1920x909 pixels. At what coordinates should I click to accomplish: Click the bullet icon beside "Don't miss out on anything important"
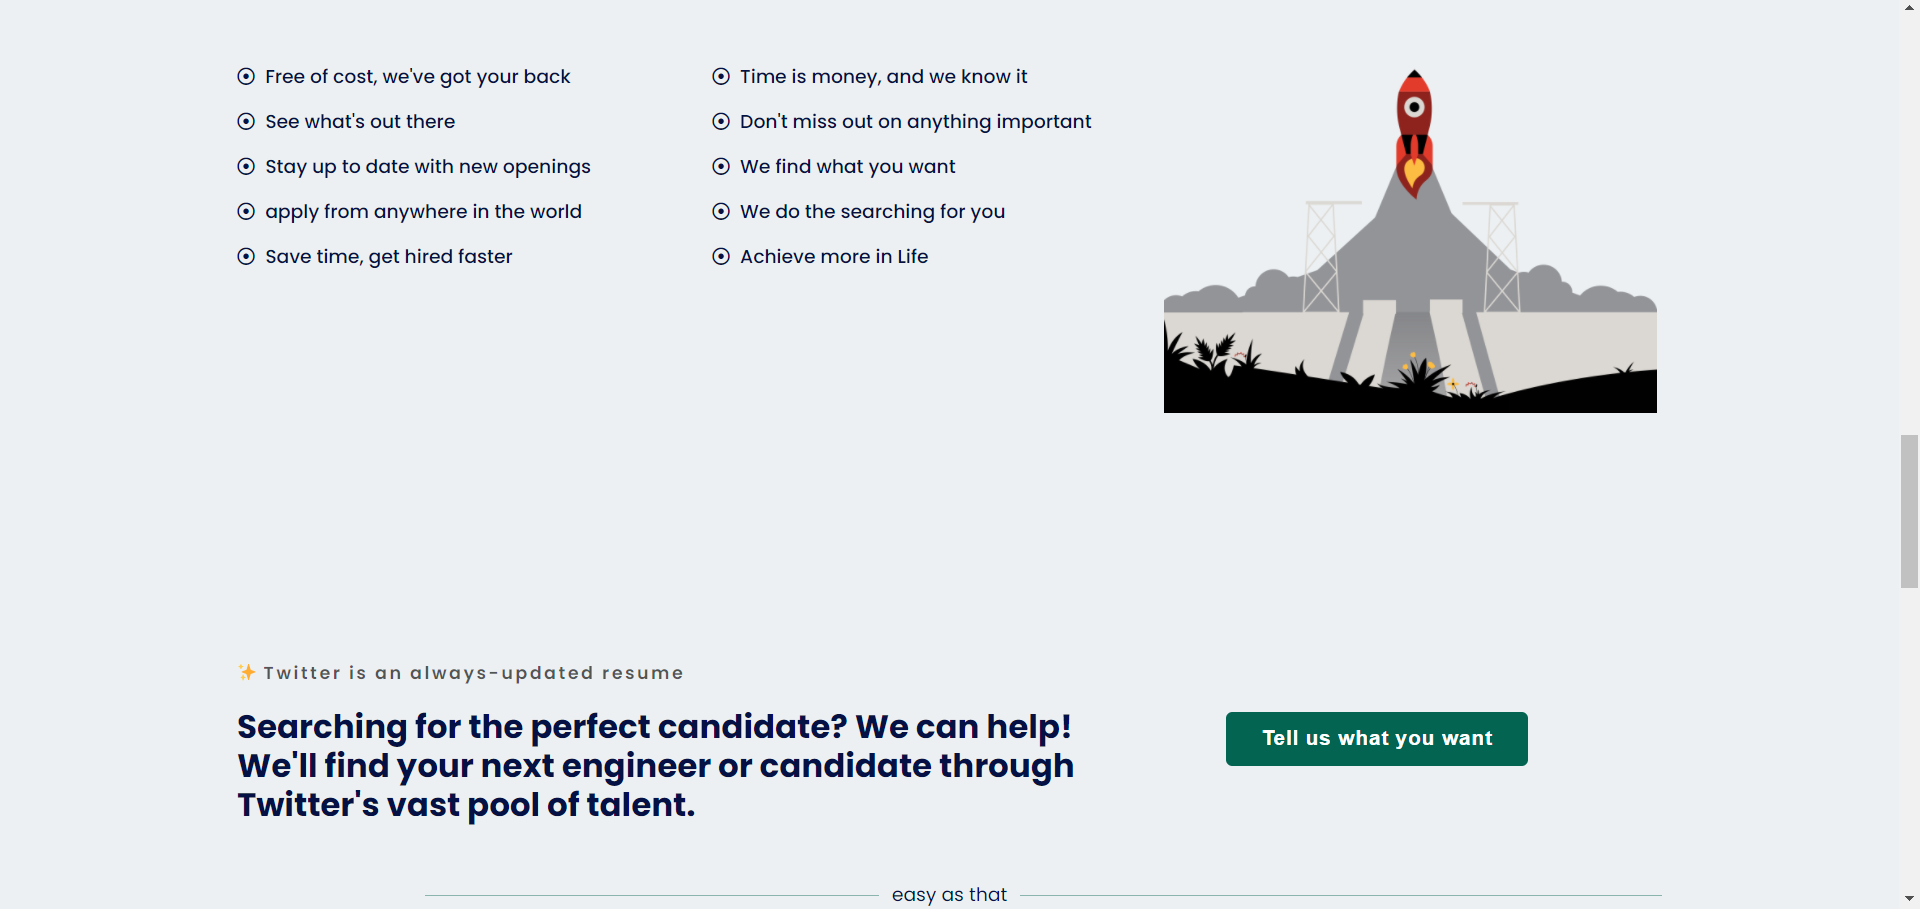click(721, 122)
